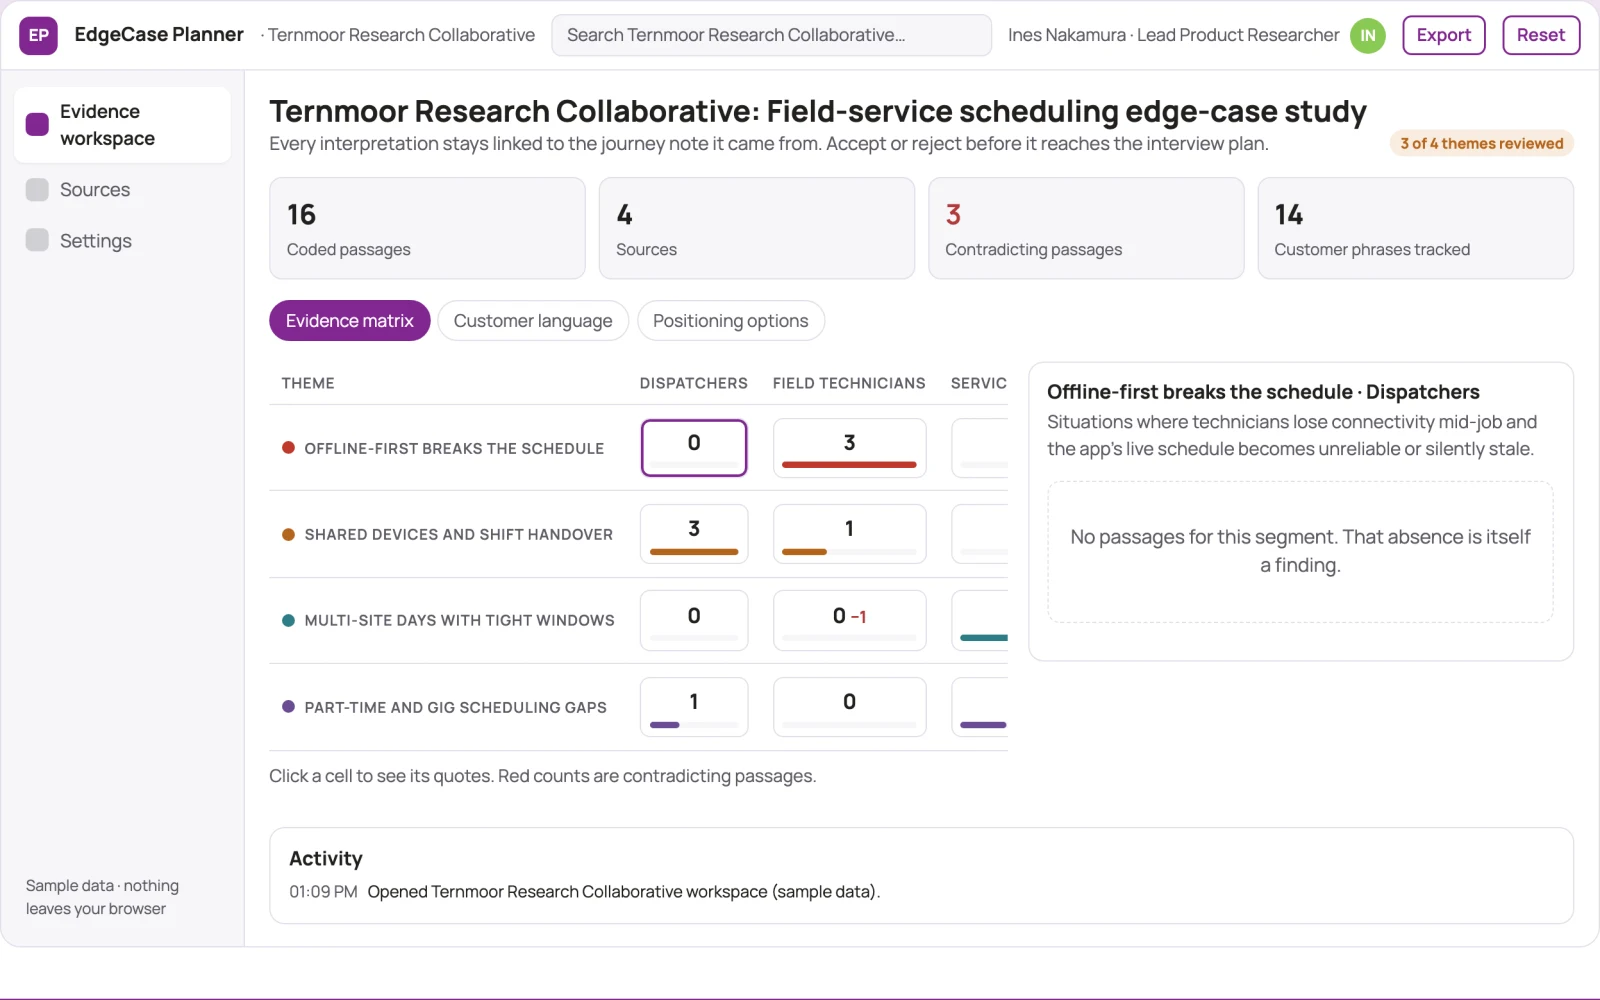The image size is (1600, 1000).
Task: Click the 'No passages for this segment' message
Action: [x=1300, y=551]
